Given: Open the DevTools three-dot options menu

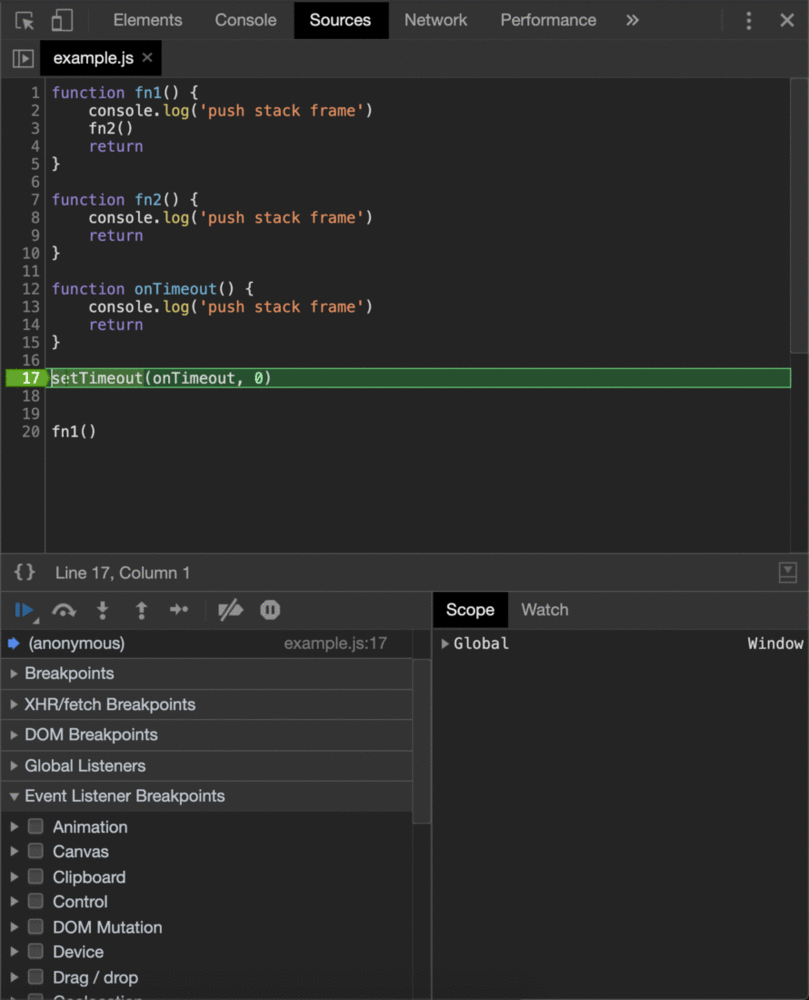Looking at the screenshot, I should (x=748, y=20).
